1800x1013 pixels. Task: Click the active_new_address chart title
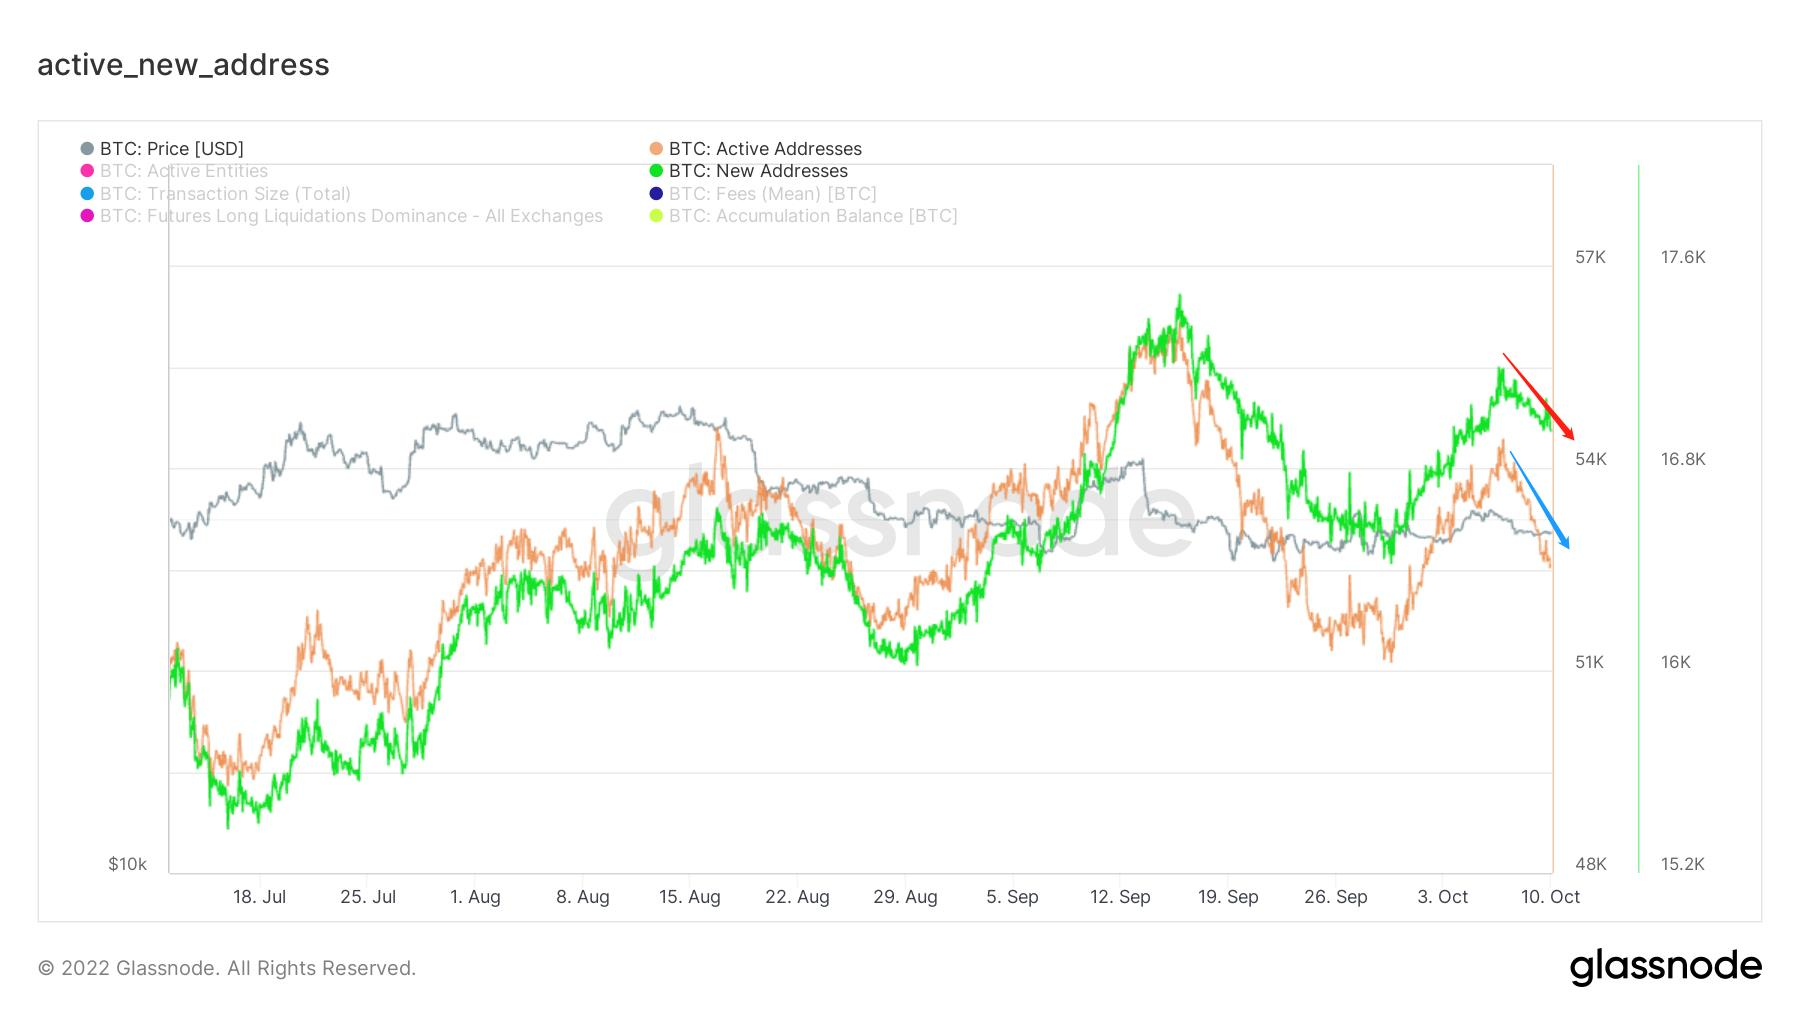tap(183, 65)
